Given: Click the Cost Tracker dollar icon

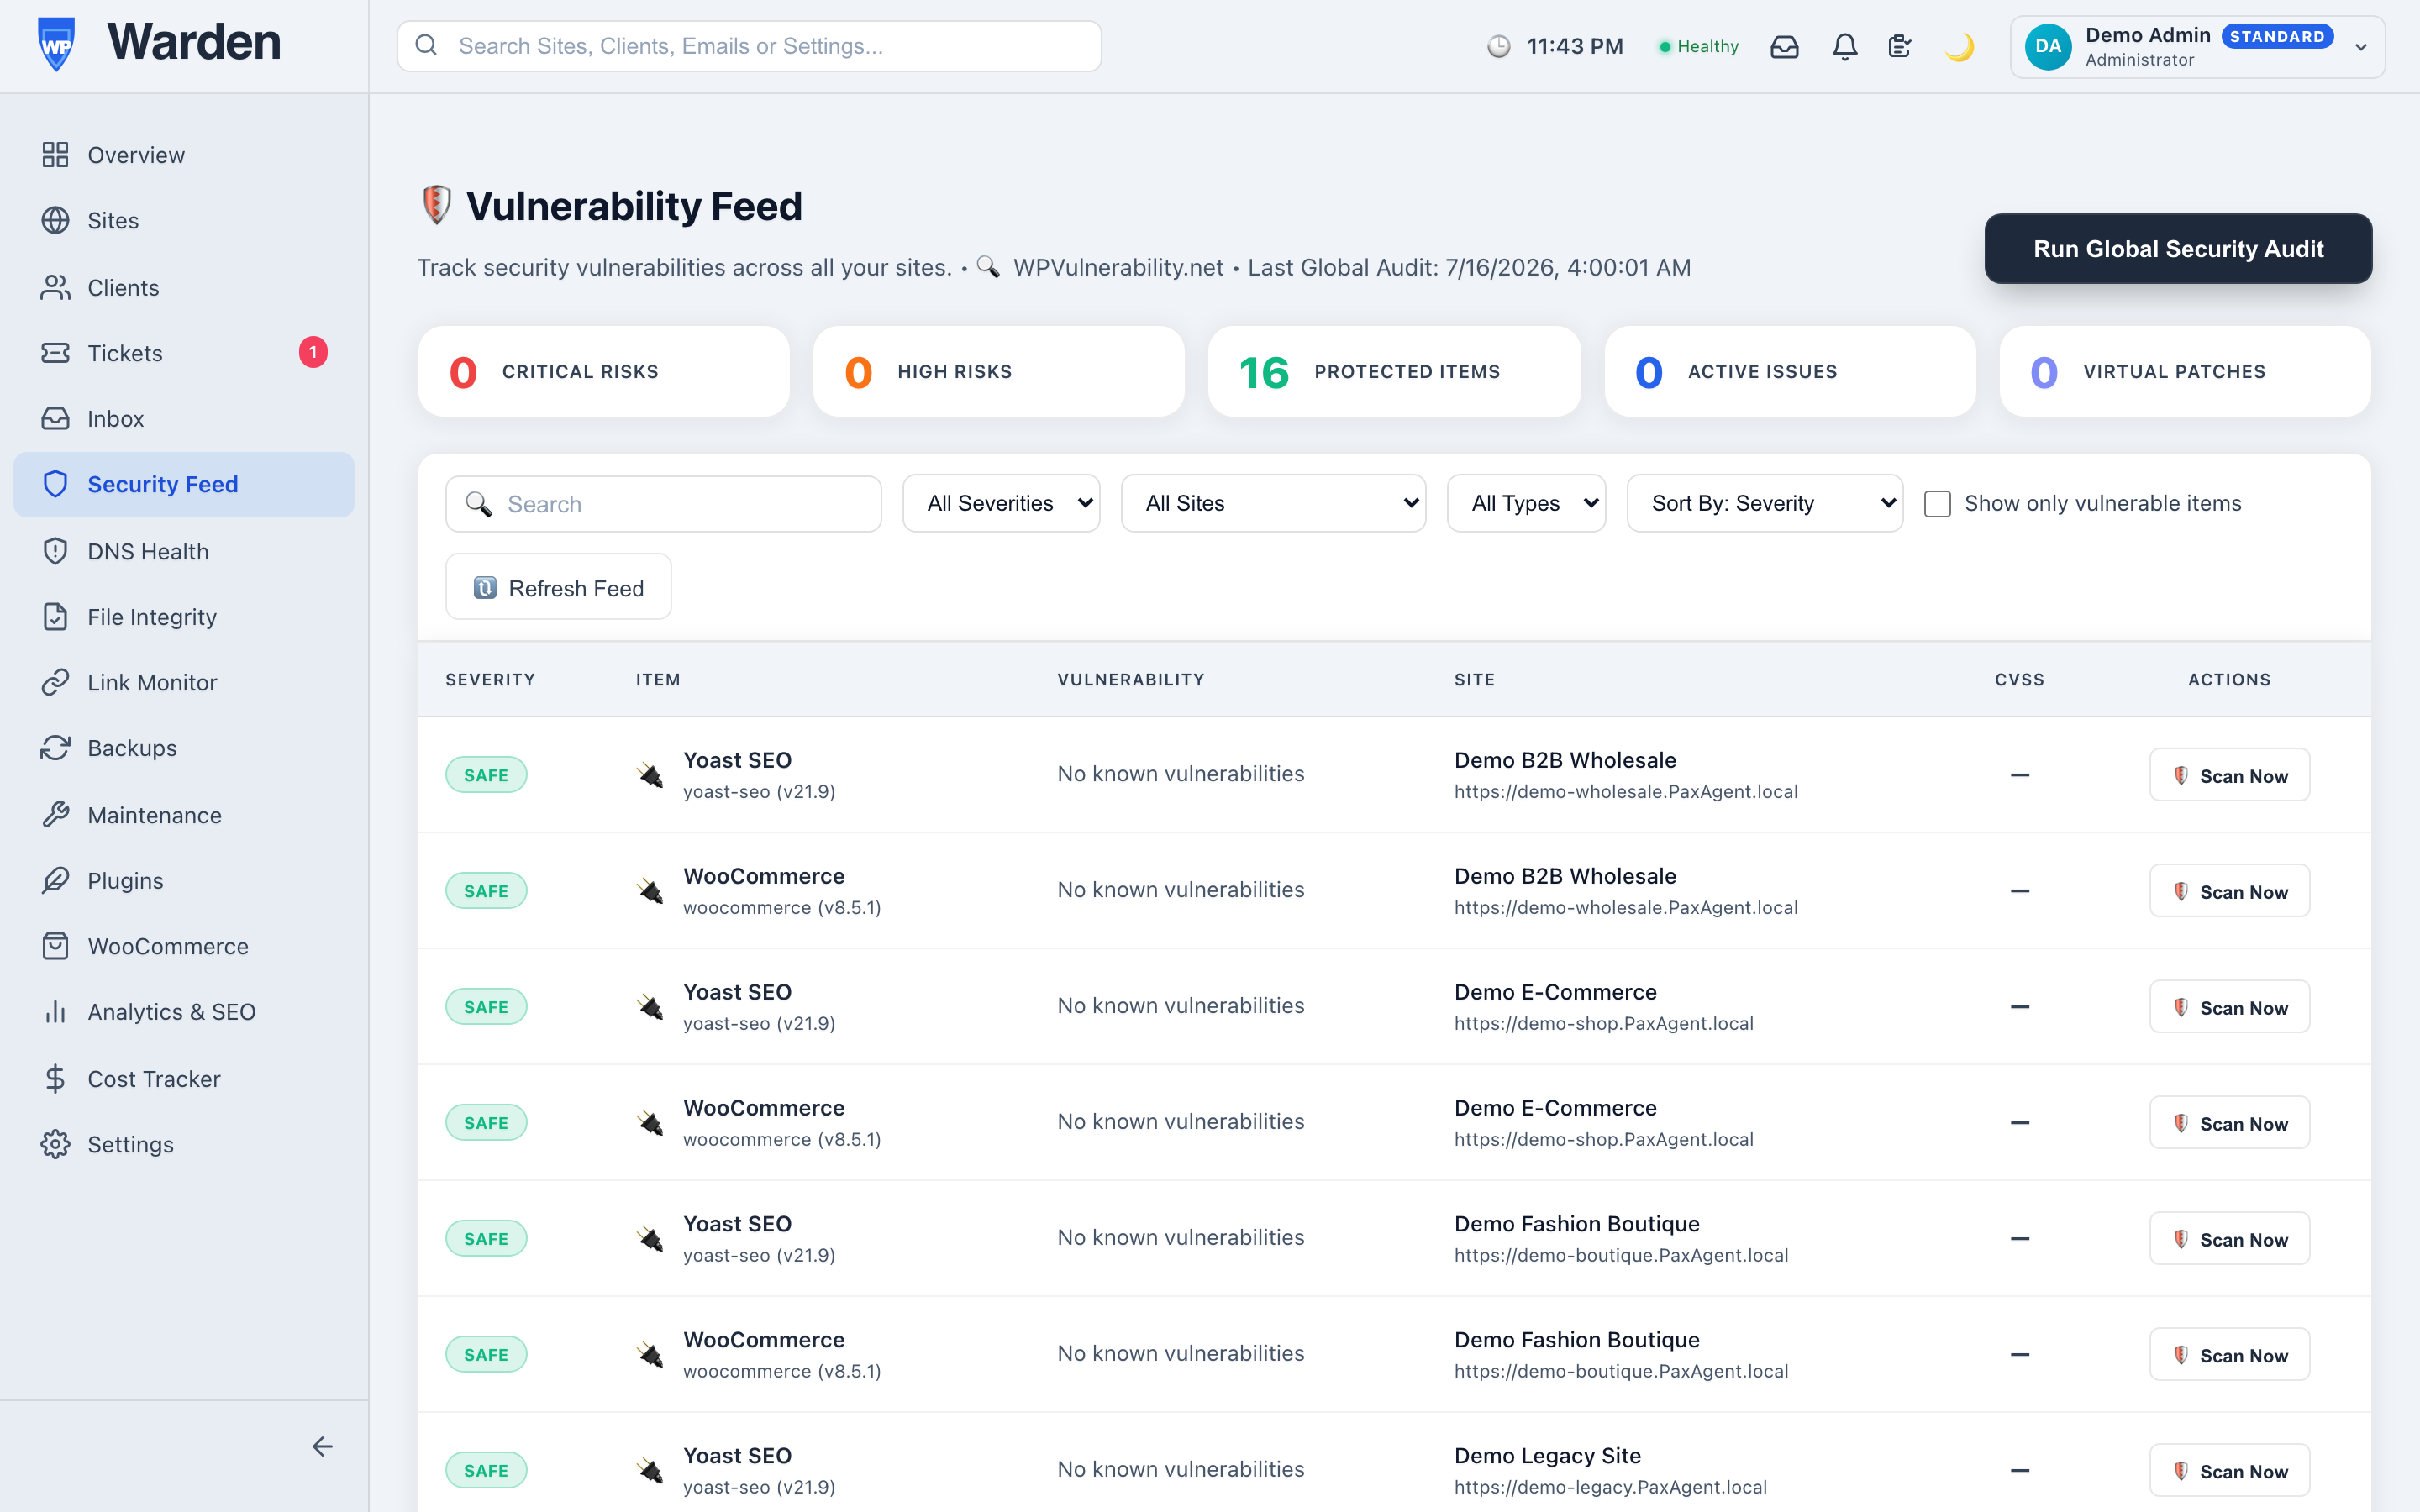Looking at the screenshot, I should (x=55, y=1078).
